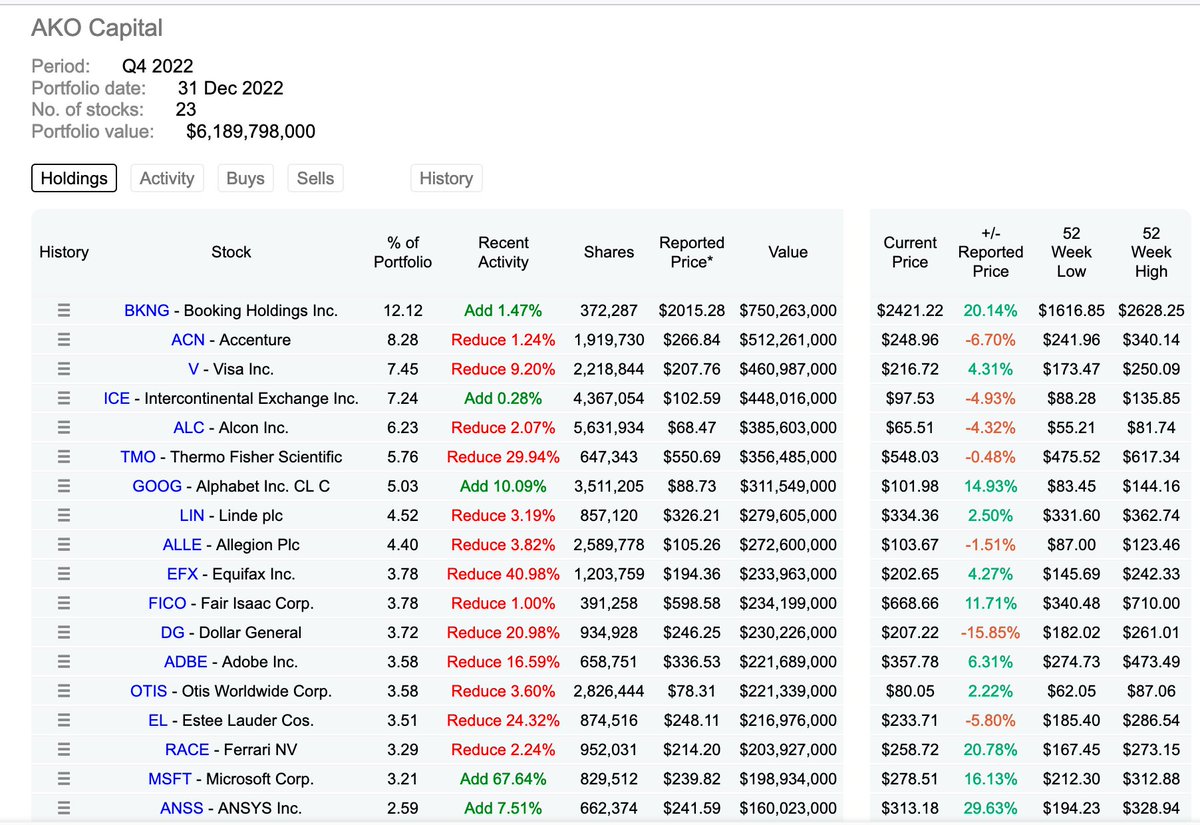Image resolution: width=1200 pixels, height=825 pixels.
Task: Select the 'Add 67.64%' activity cell
Action: 503,779
